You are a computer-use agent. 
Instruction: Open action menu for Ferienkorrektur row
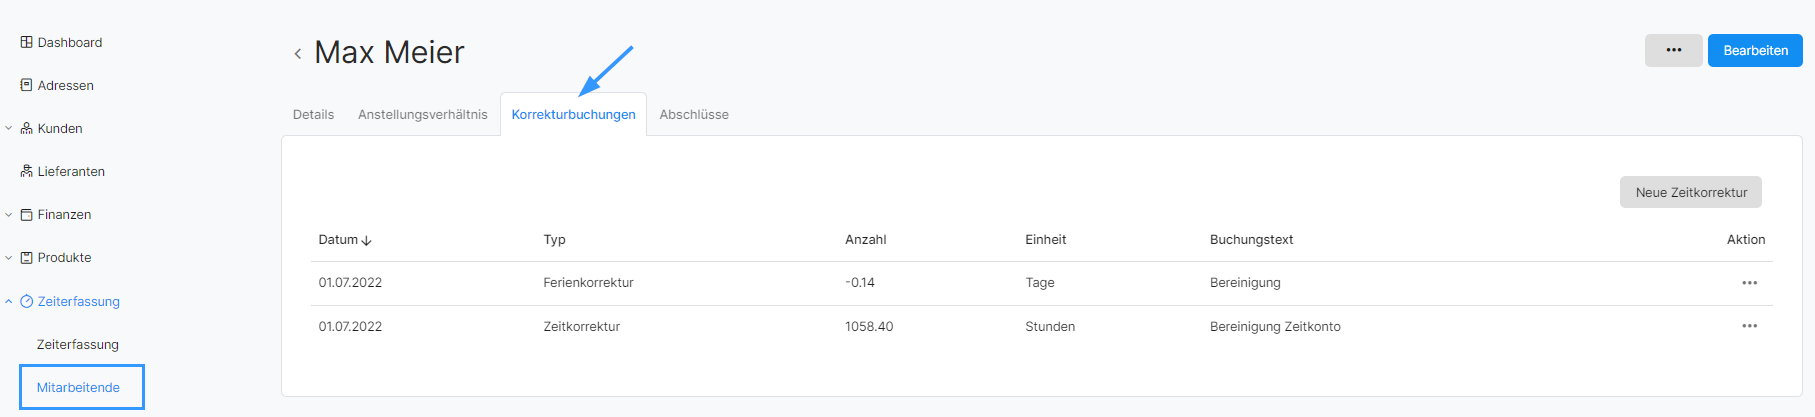tap(1749, 283)
